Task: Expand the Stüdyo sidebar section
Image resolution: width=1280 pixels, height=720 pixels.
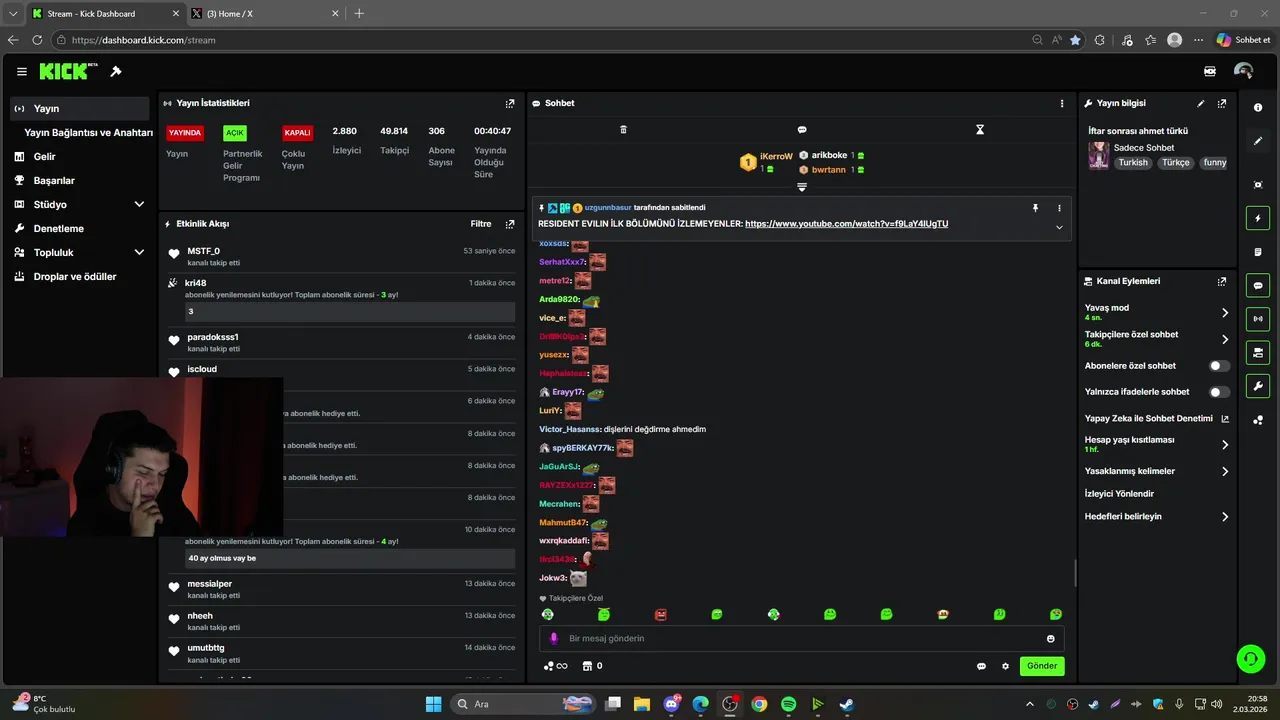Action: [x=139, y=204]
